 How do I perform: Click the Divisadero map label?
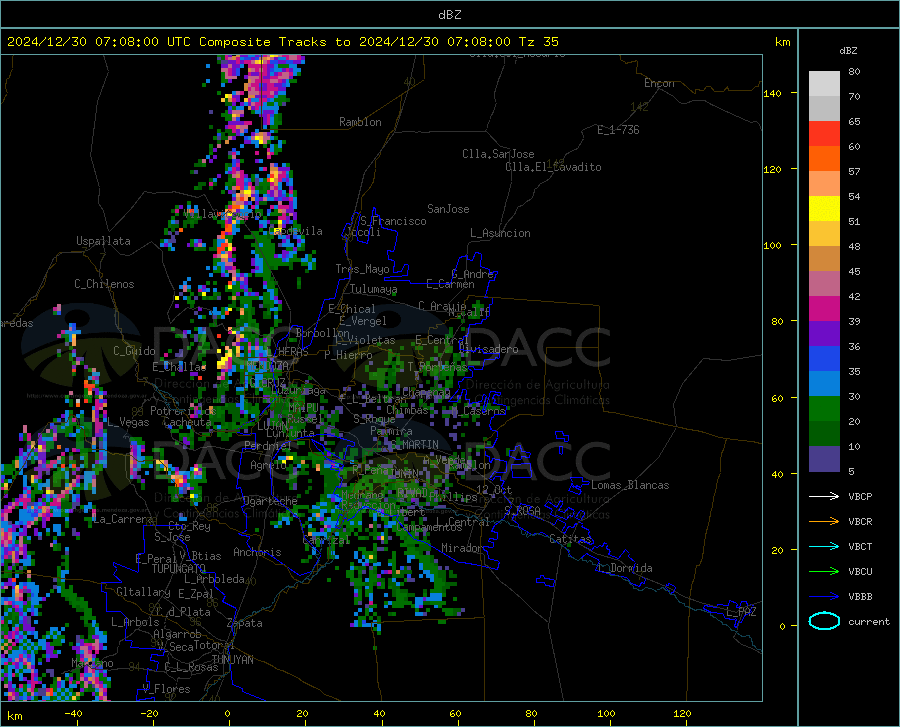pos(489,349)
